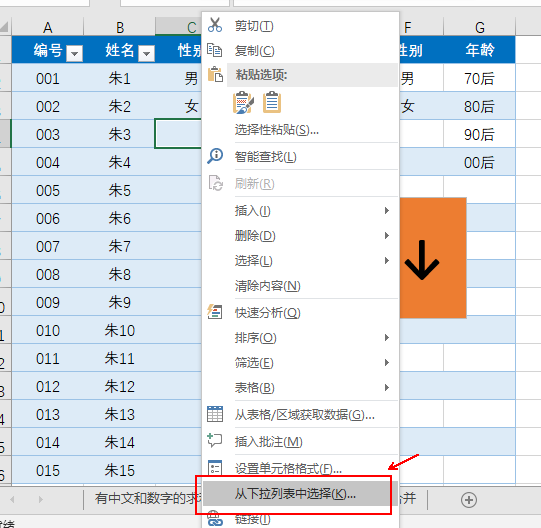Expand the 表格(B) submenu arrow
Screen dimensions: 541x528
tap(387, 387)
